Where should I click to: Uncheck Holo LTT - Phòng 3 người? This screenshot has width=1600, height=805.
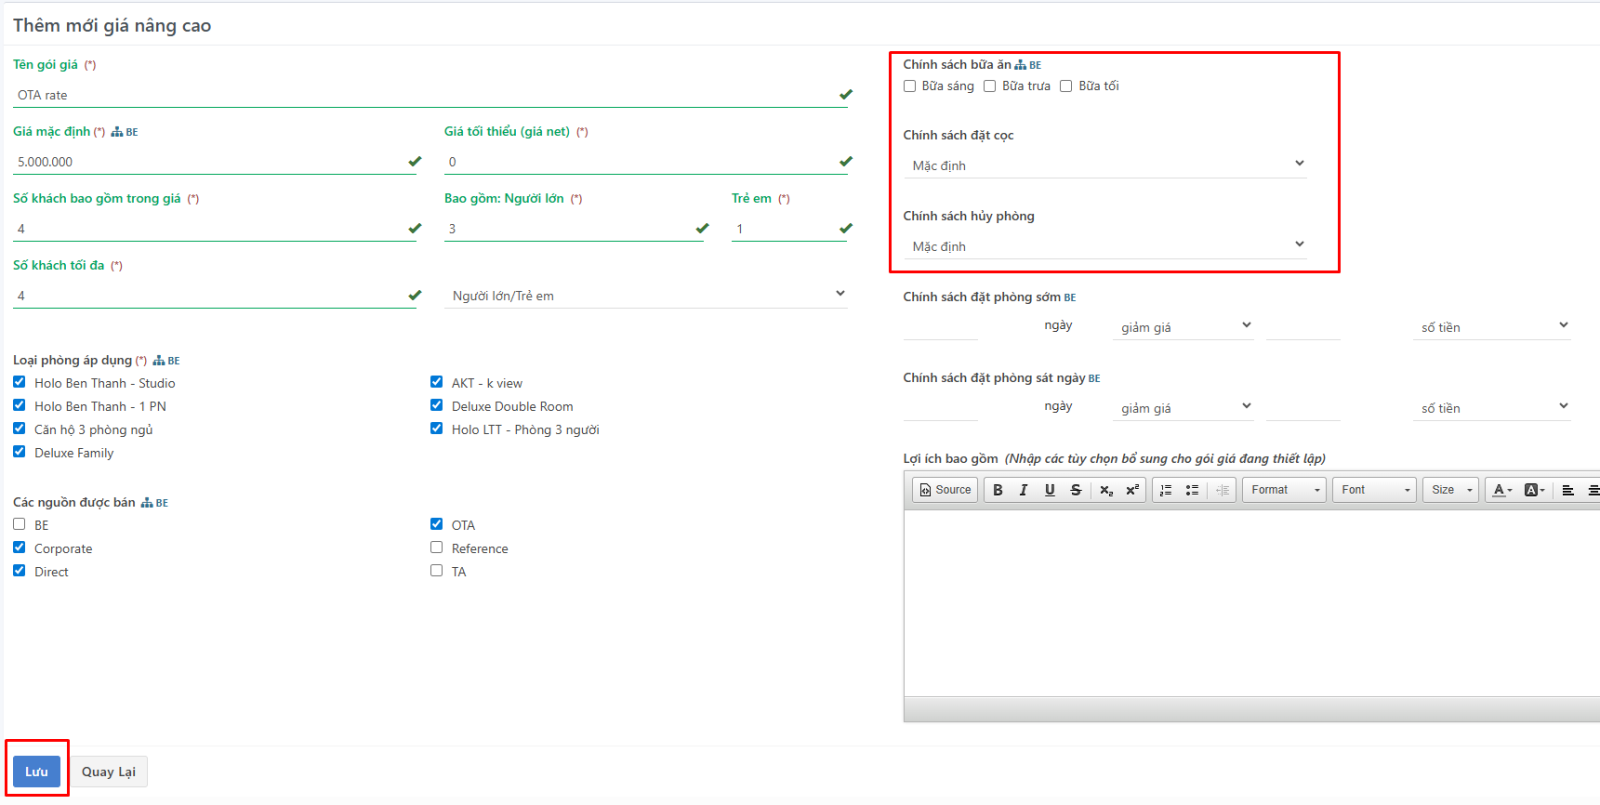click(436, 428)
